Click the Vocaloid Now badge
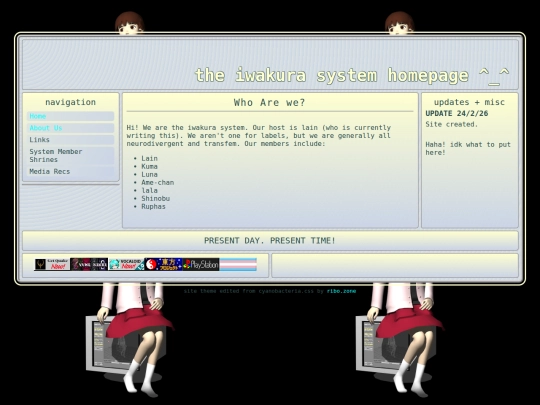This screenshot has height=405, width=540. point(126,264)
